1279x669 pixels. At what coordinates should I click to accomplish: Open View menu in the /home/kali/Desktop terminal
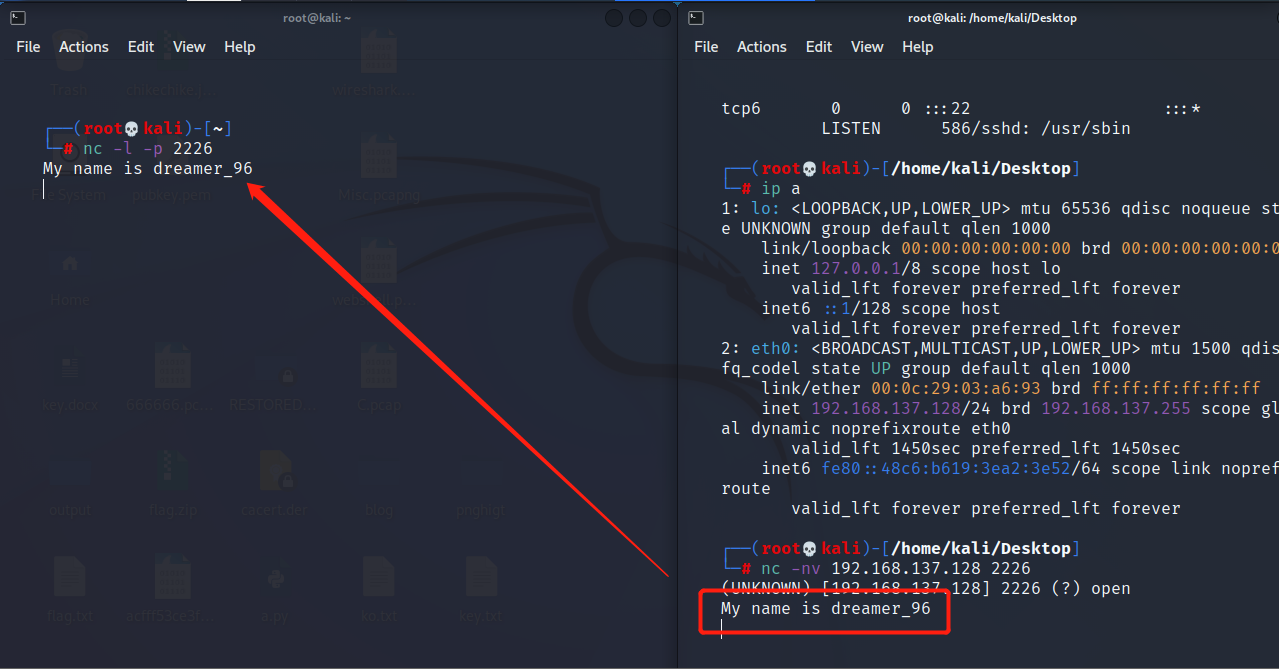pos(867,47)
